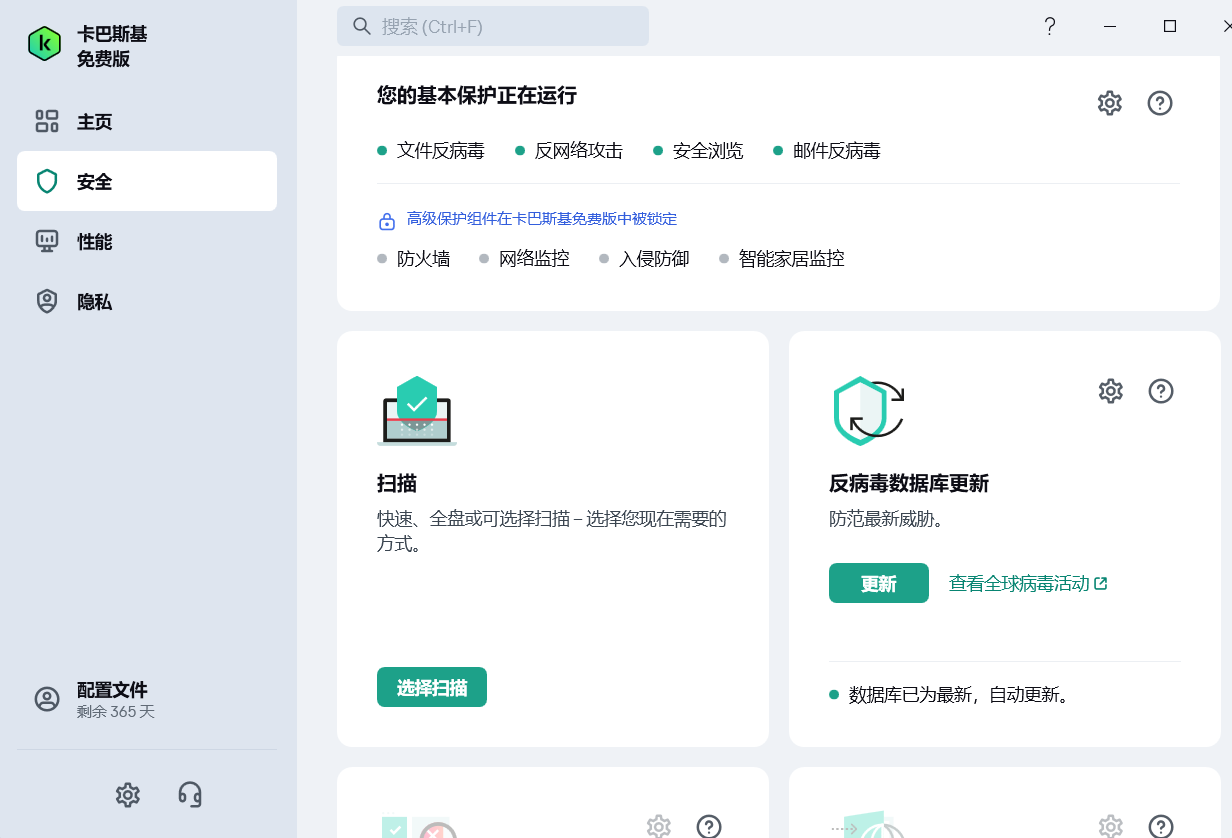This screenshot has height=838, width=1232.
Task: Click the 卡巴斯基 免费版 product name
Action: tap(112, 46)
